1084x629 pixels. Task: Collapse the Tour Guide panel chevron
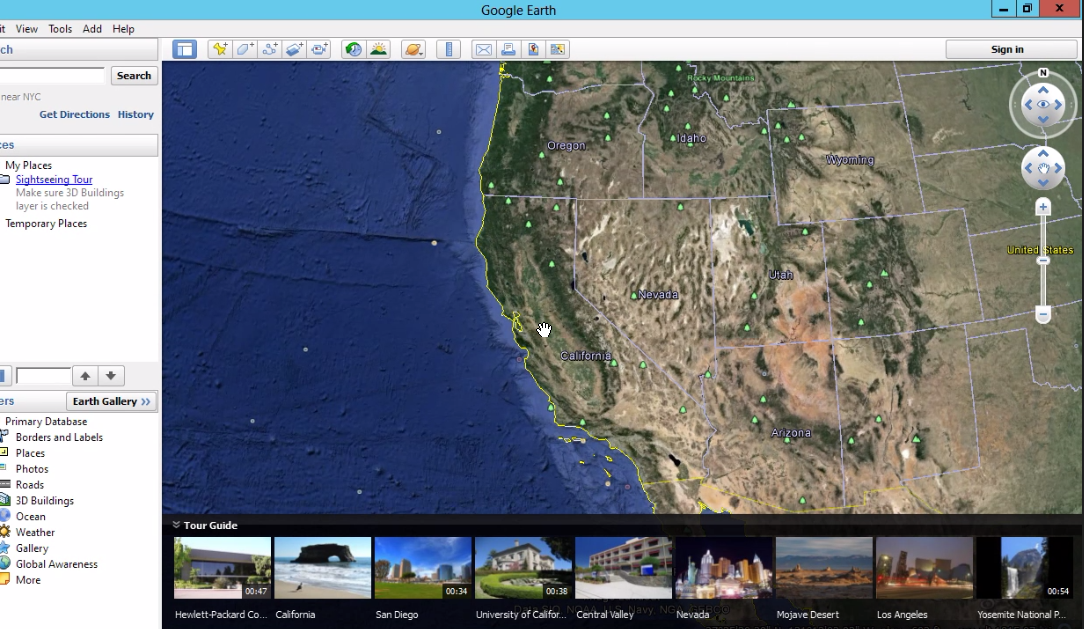tap(176, 525)
